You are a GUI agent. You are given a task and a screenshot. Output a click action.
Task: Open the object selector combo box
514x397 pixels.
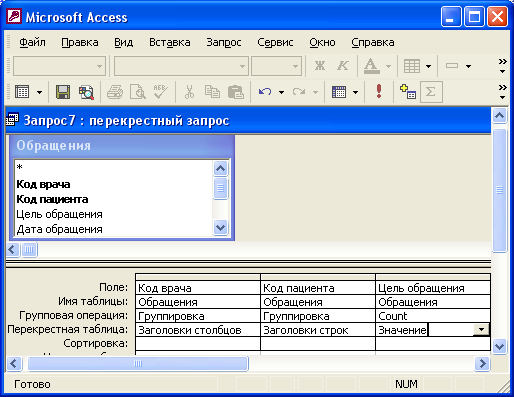[59, 66]
